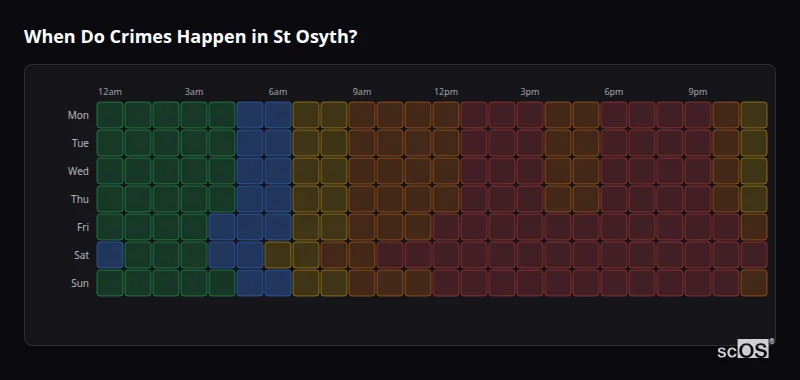
Task: Select the Tuesday 3am green cell
Action: pyautogui.click(x=194, y=143)
